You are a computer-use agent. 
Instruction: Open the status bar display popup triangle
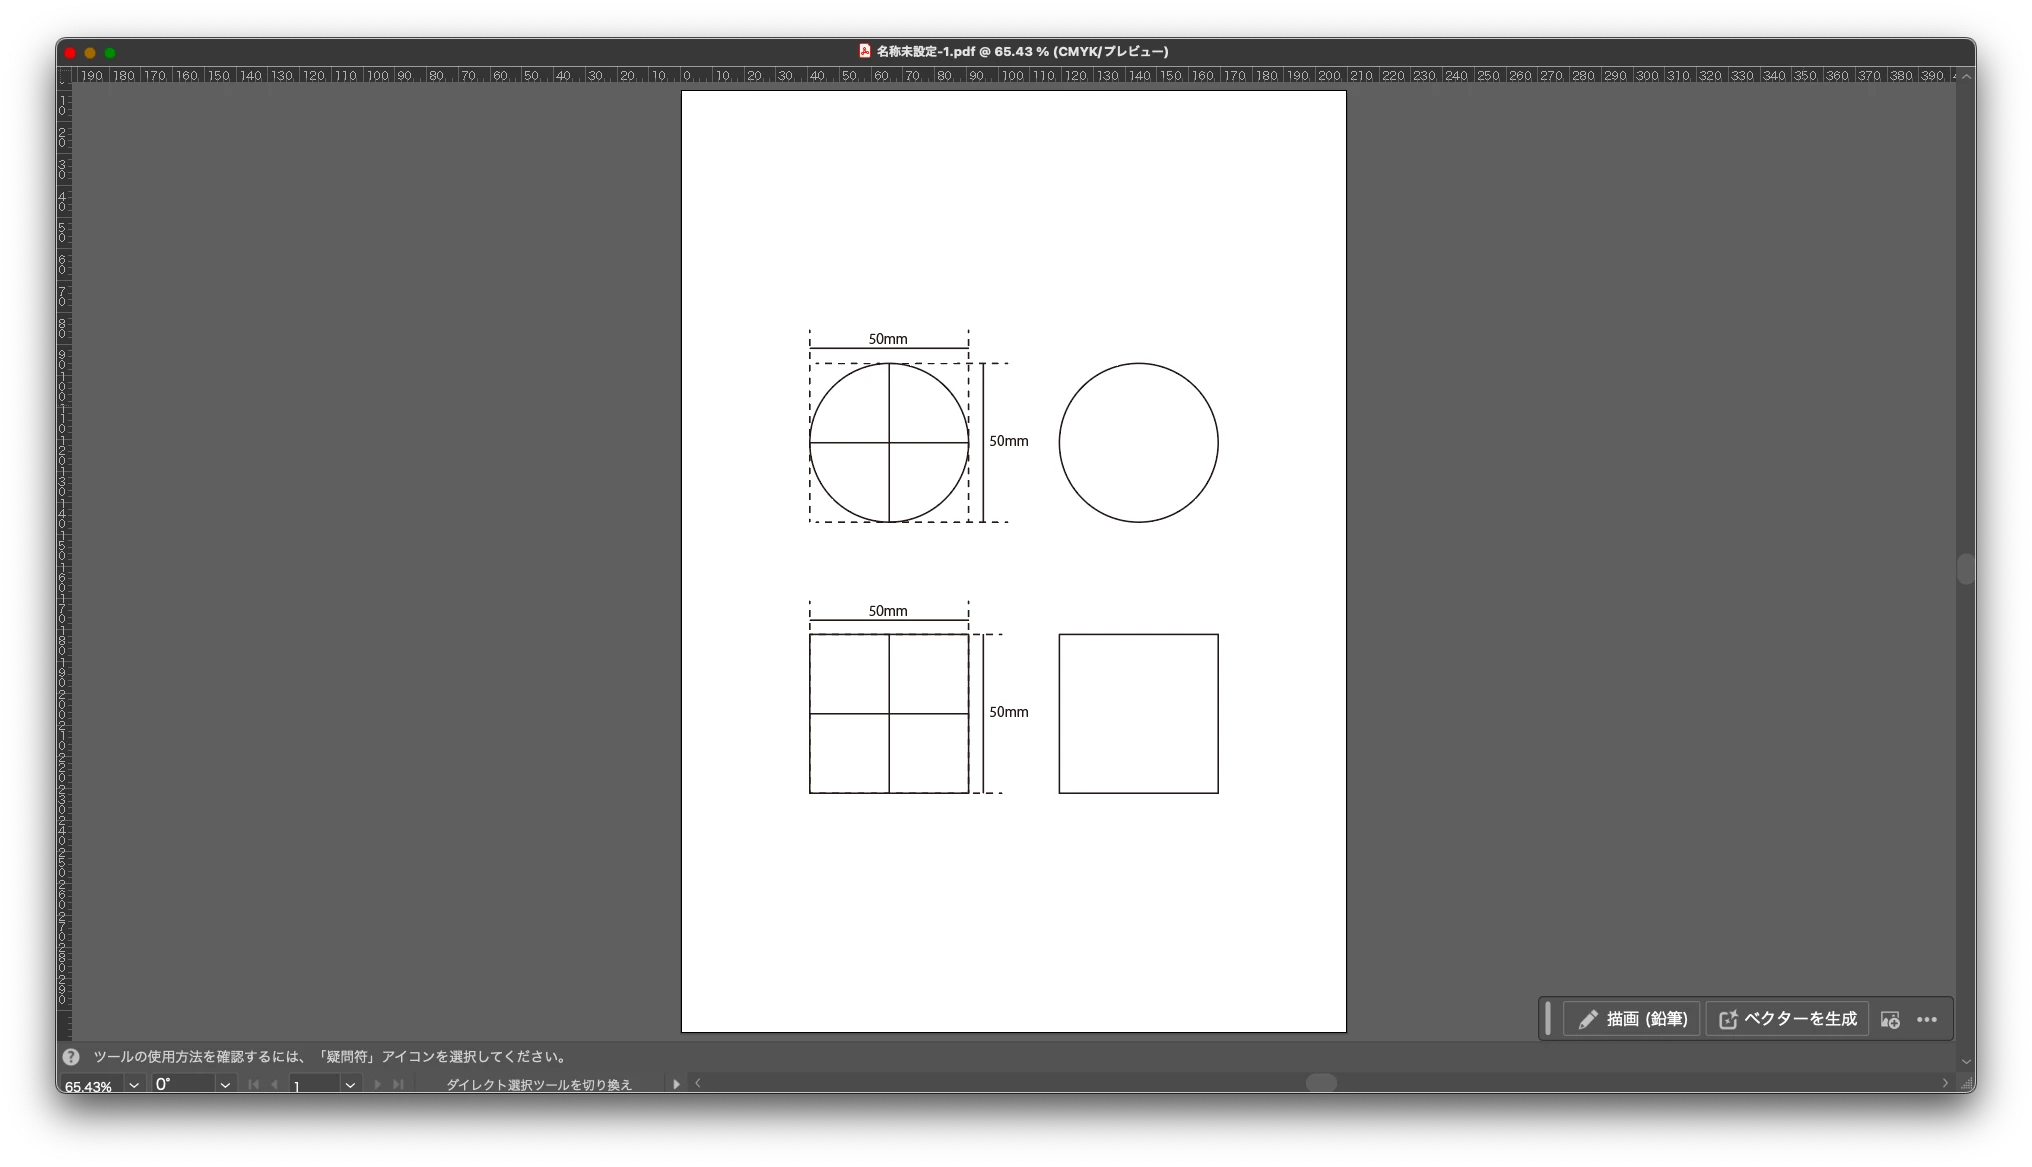click(676, 1084)
